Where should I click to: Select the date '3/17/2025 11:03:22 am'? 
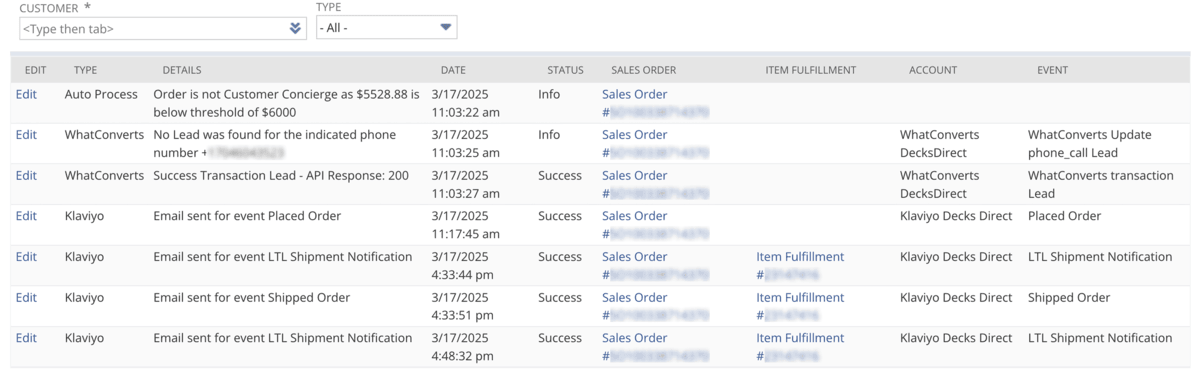coord(465,103)
